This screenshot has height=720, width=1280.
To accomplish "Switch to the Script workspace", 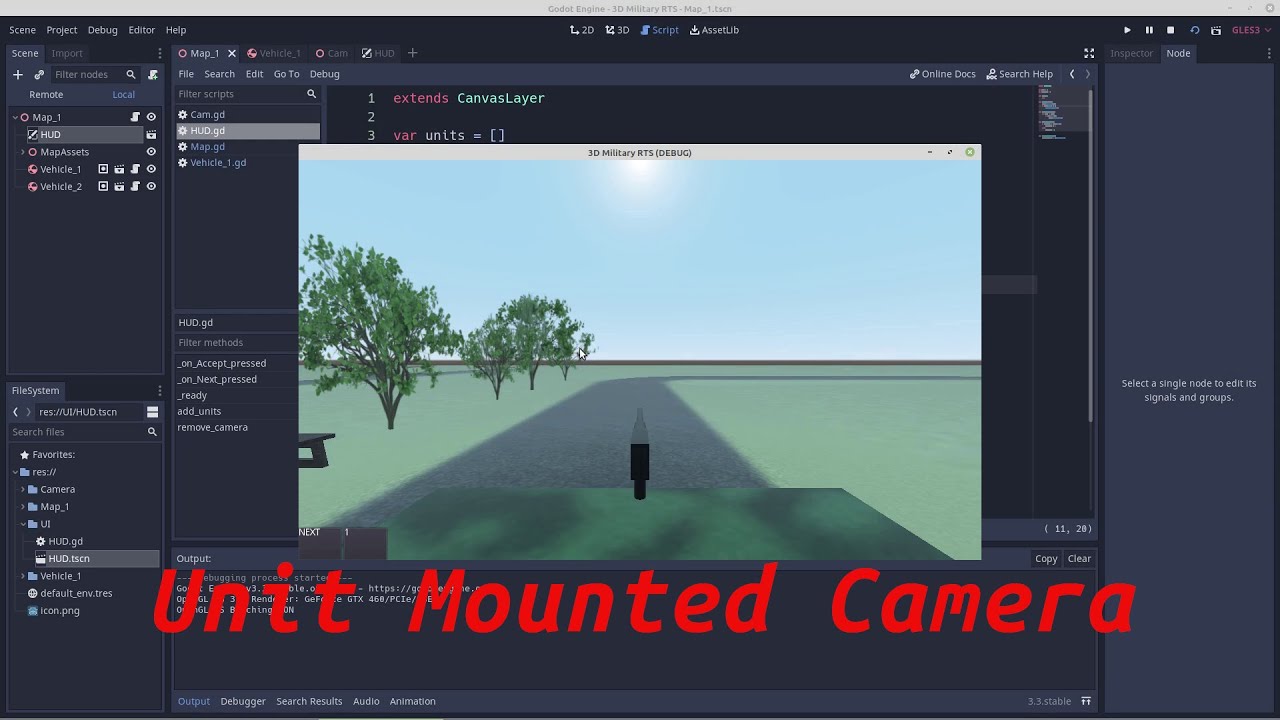I will [x=659, y=30].
